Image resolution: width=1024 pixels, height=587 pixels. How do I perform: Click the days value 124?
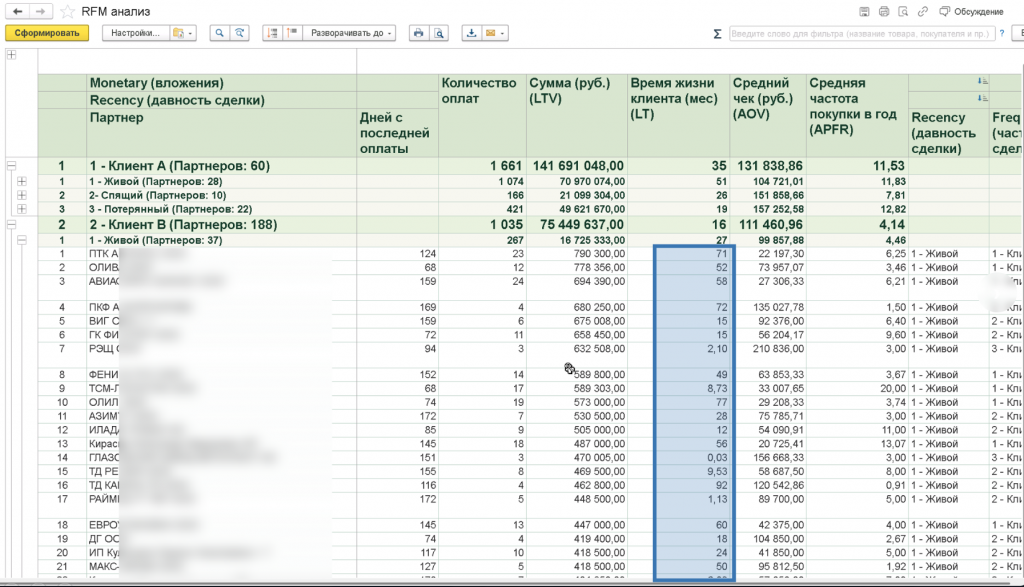pos(428,253)
